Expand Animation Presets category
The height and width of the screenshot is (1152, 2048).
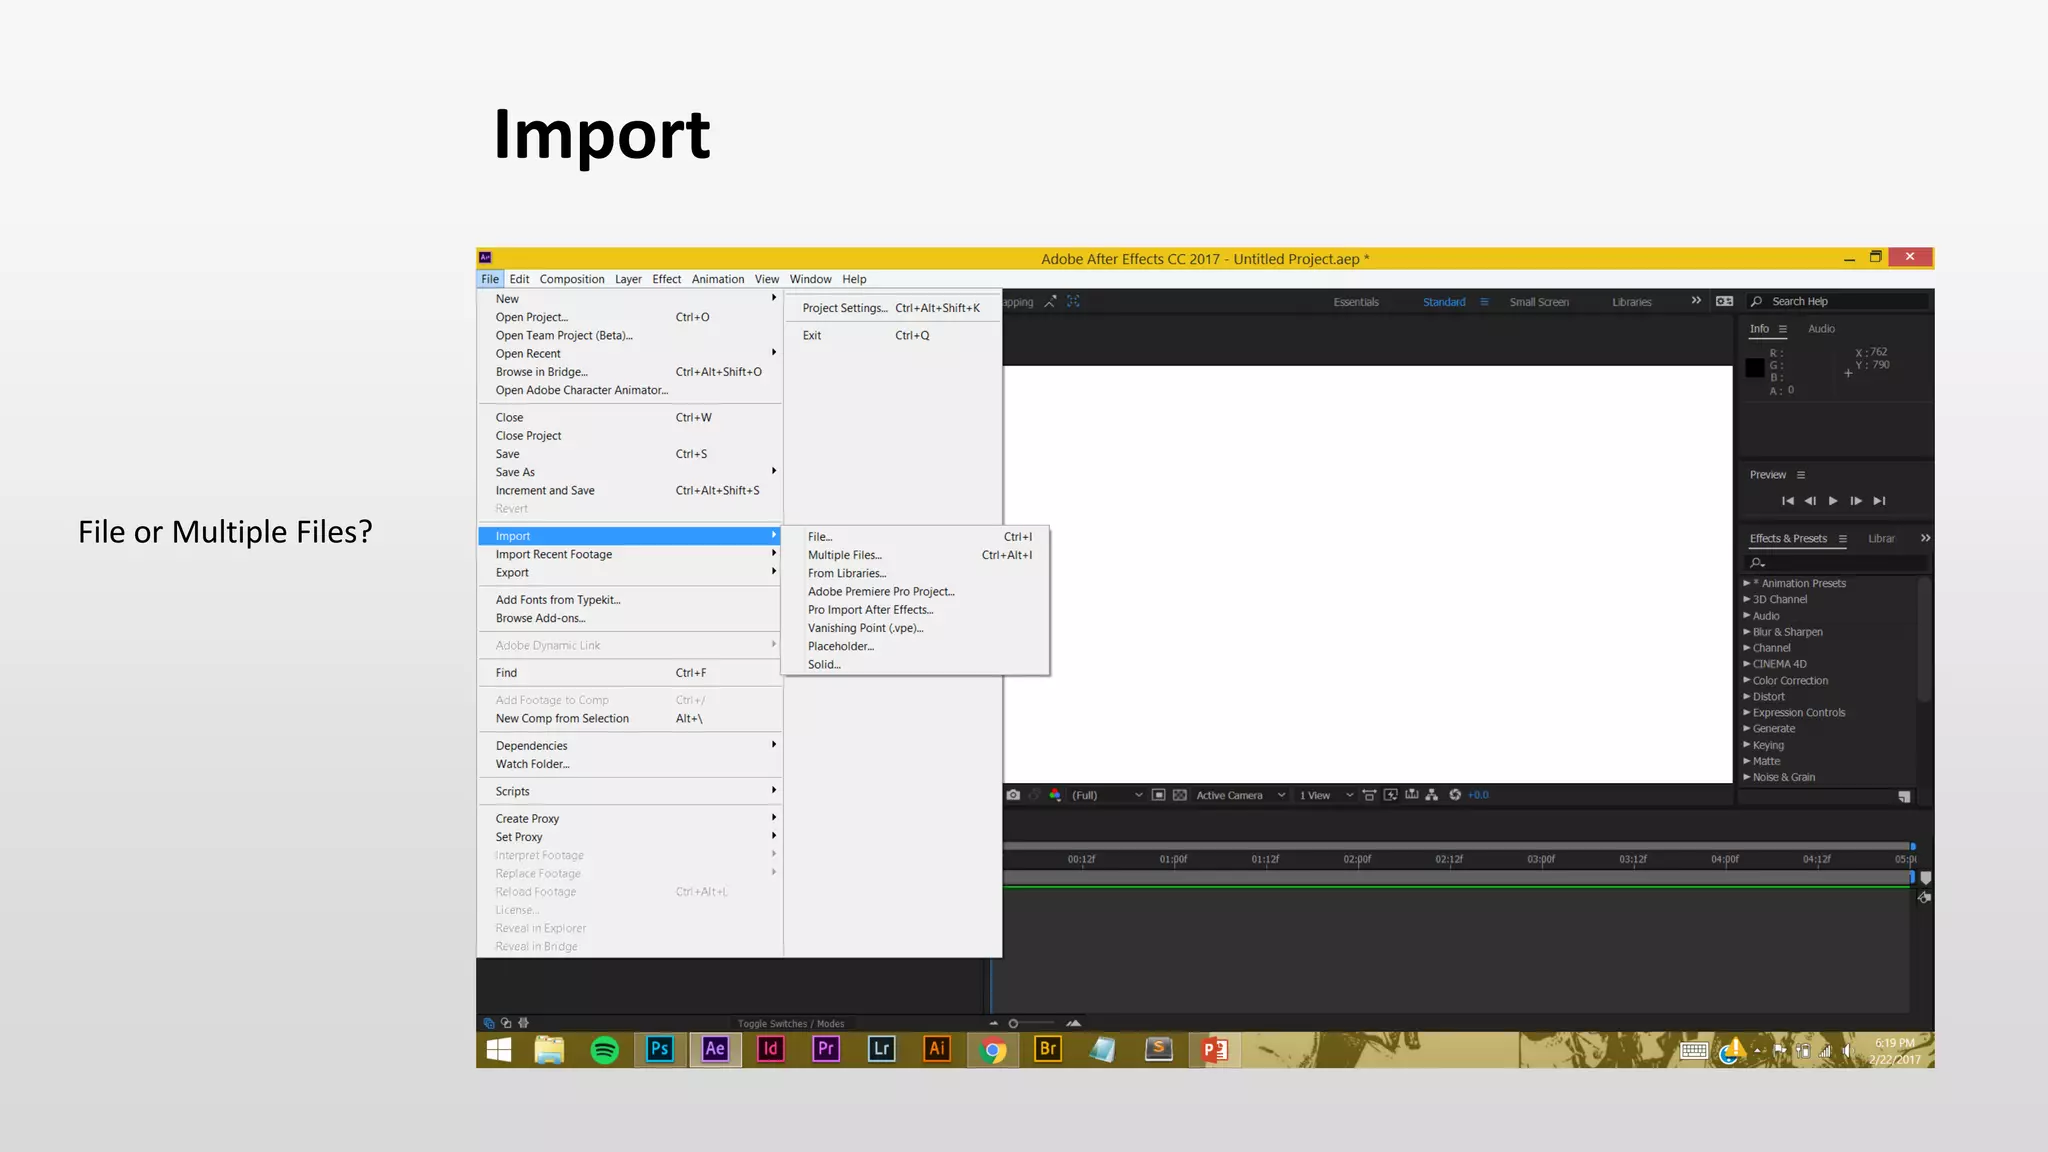click(1747, 583)
